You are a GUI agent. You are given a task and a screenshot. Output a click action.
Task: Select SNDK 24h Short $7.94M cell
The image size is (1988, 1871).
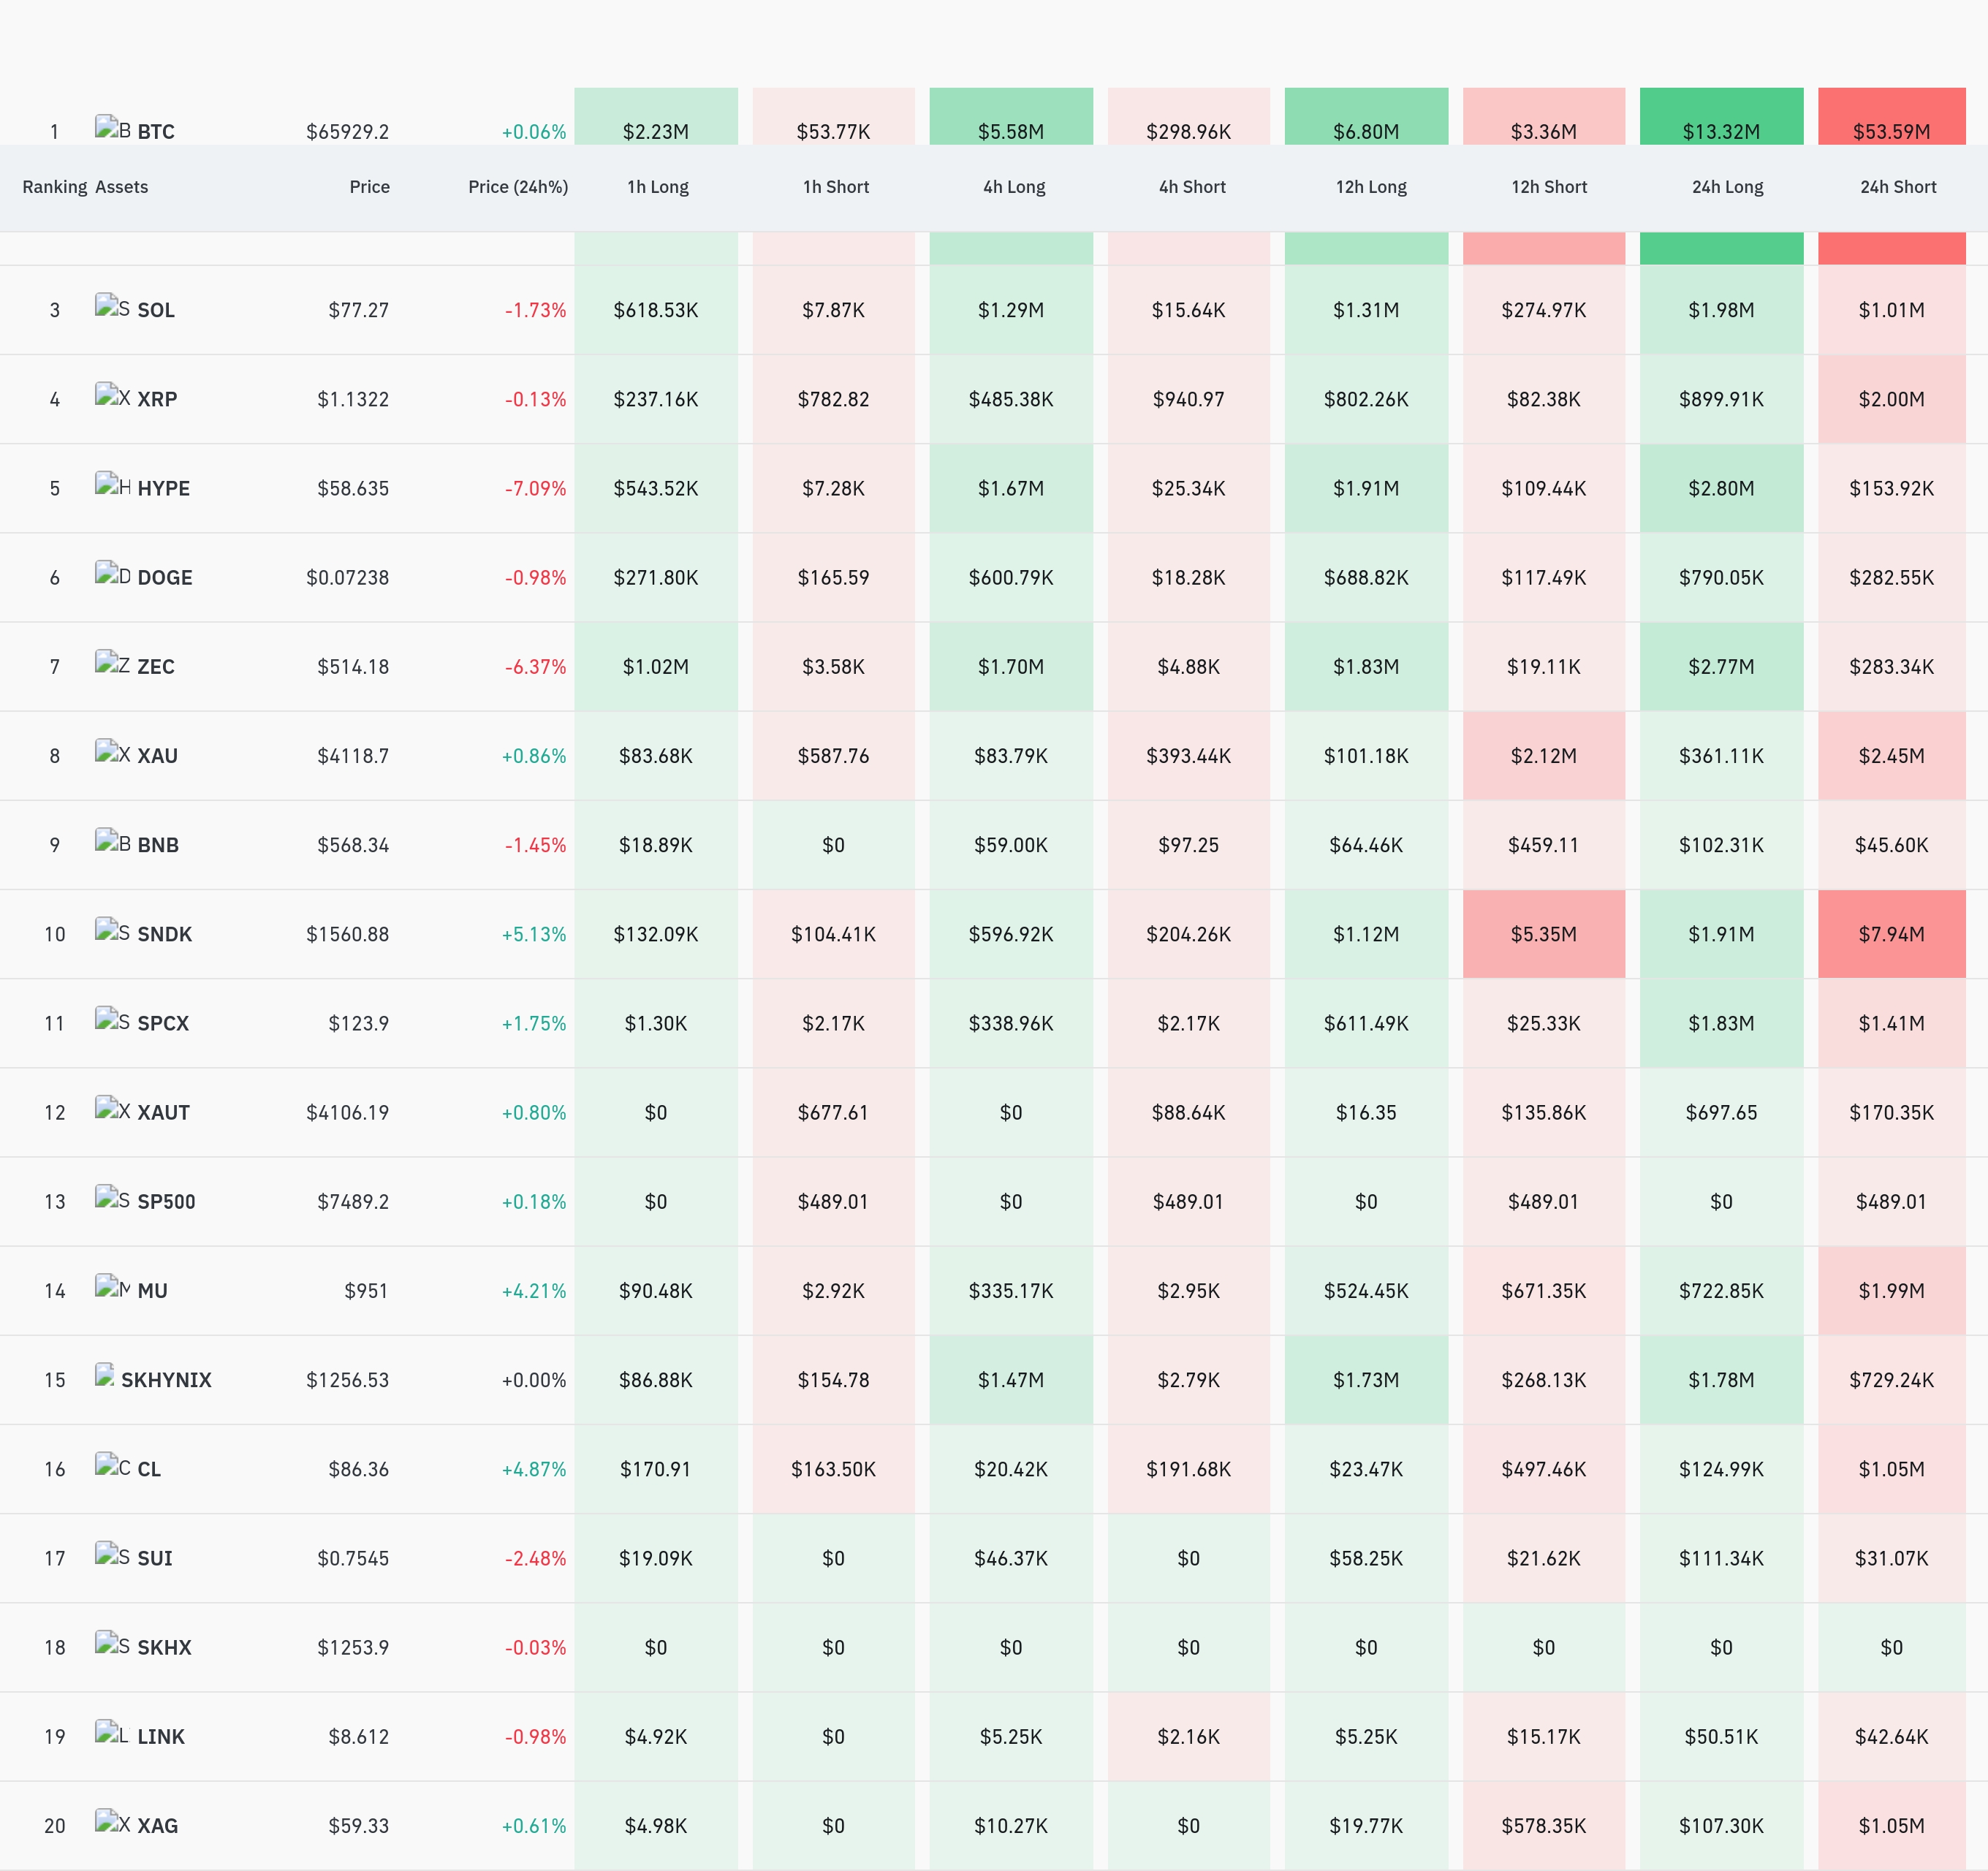click(1892, 934)
